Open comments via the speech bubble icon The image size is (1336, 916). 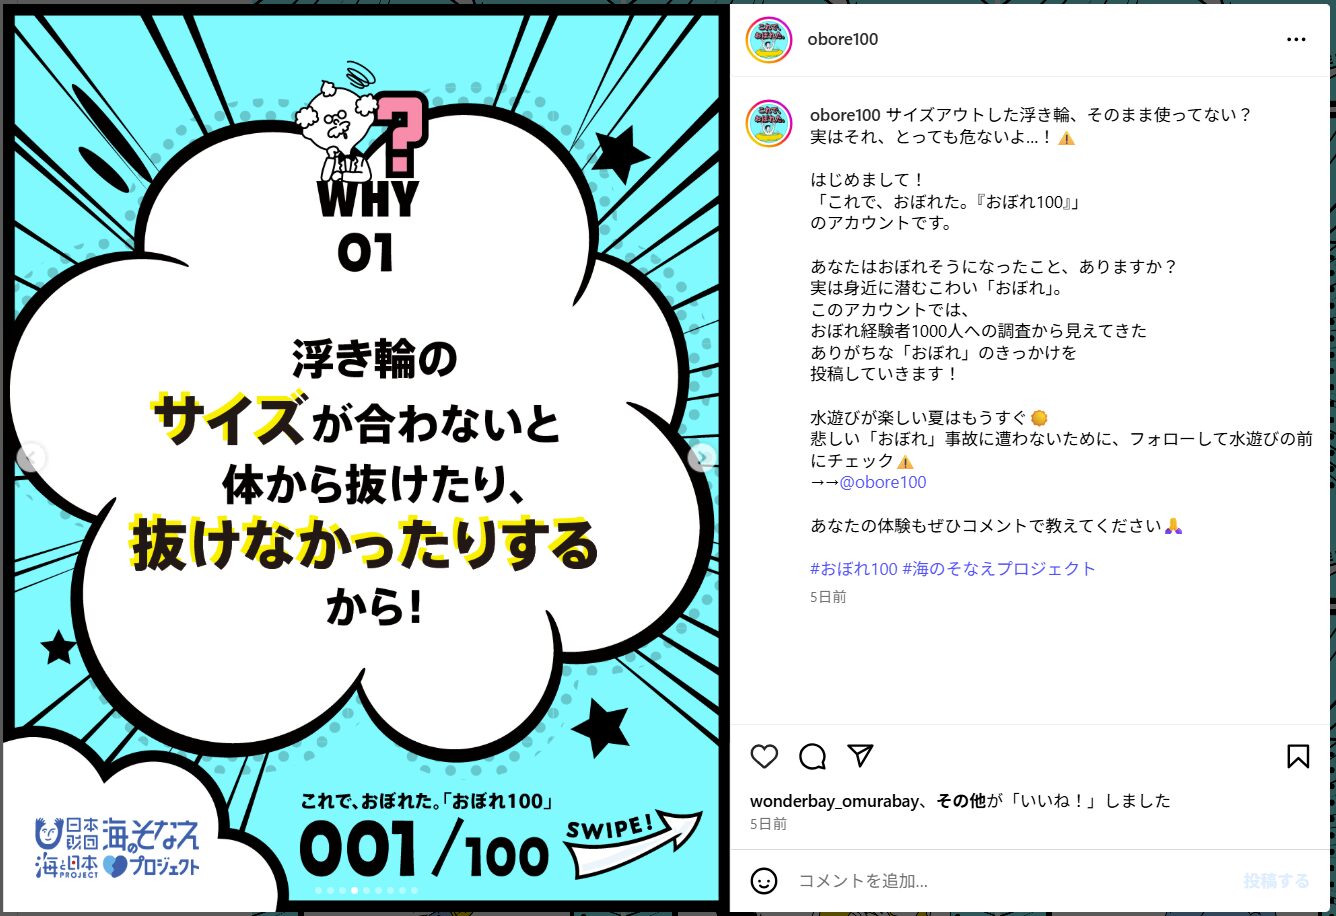(813, 756)
